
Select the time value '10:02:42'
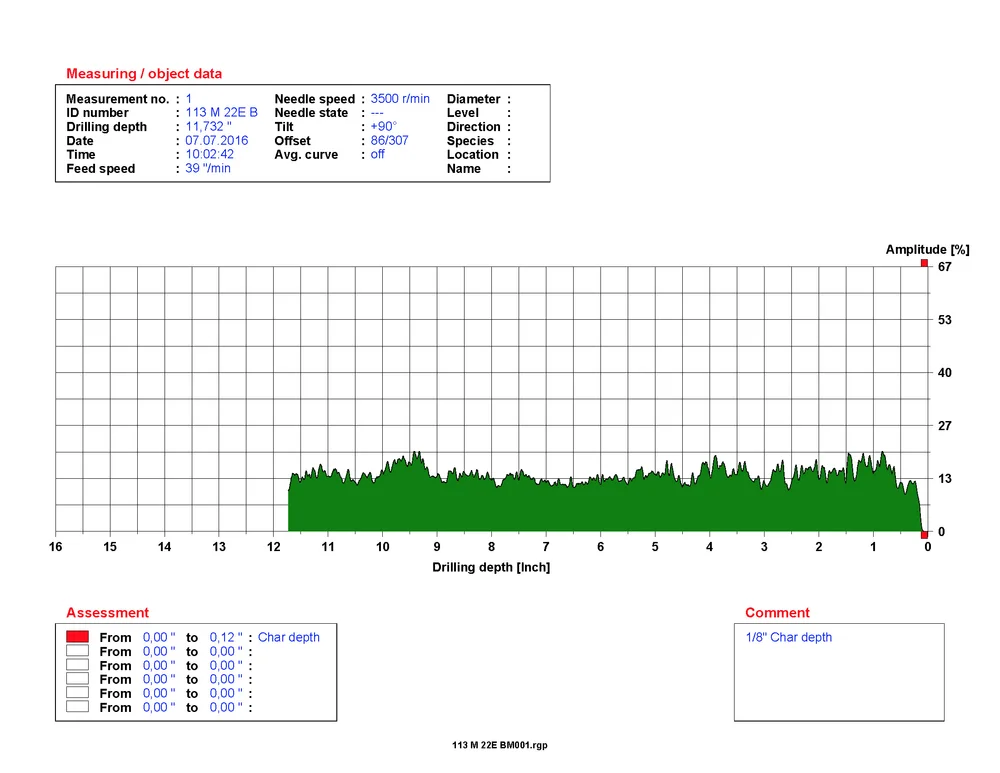210,154
